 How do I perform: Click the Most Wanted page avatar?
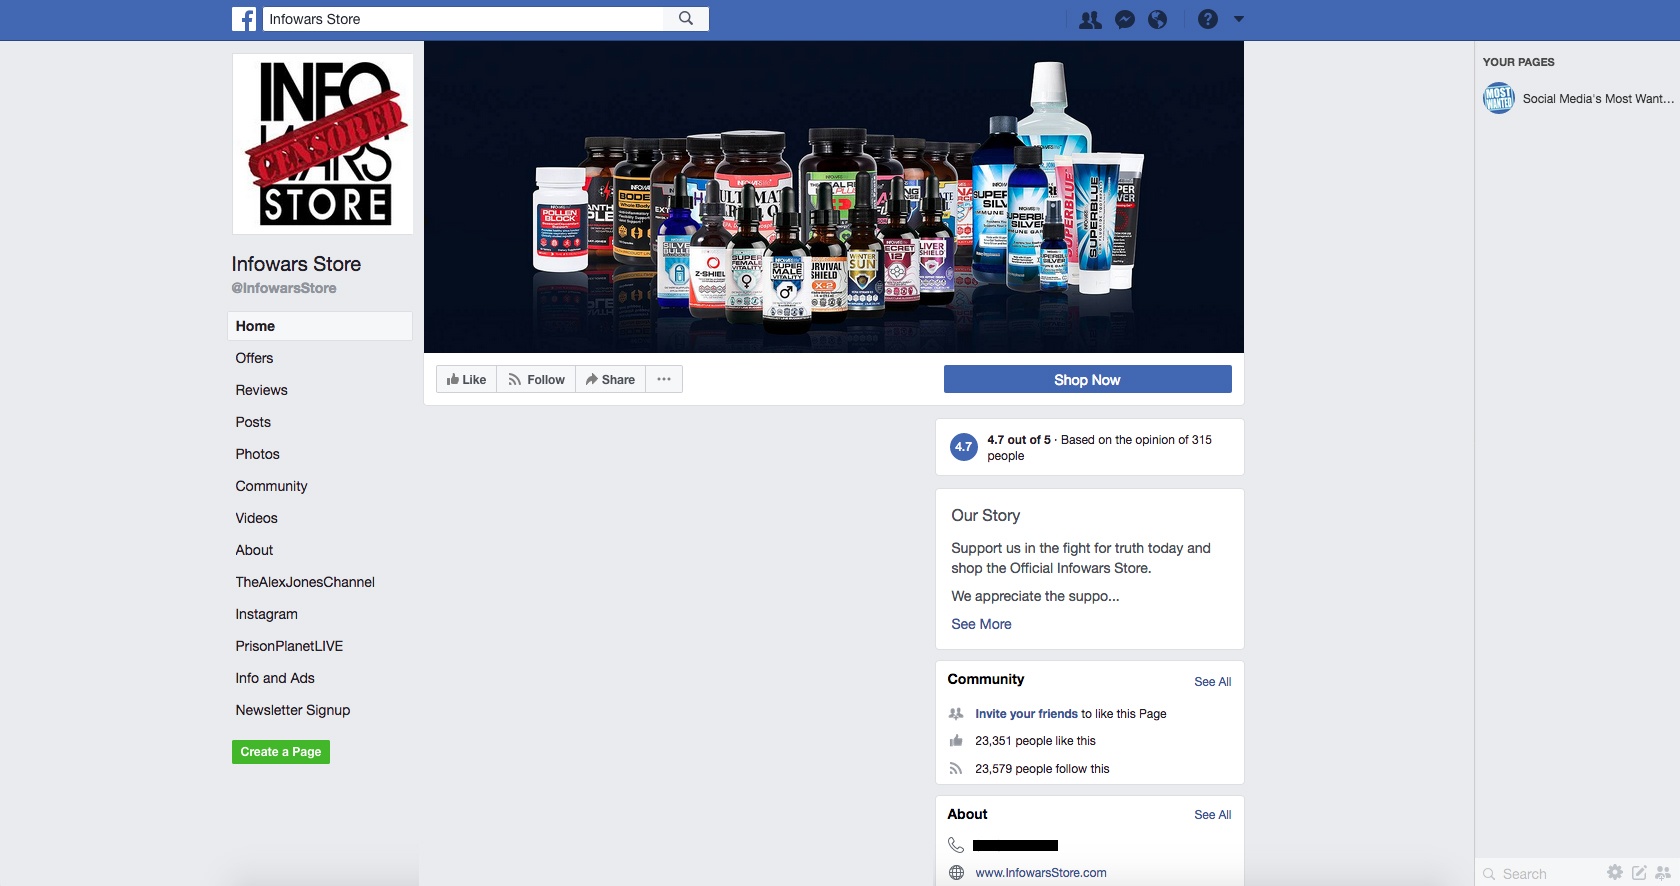tap(1498, 99)
